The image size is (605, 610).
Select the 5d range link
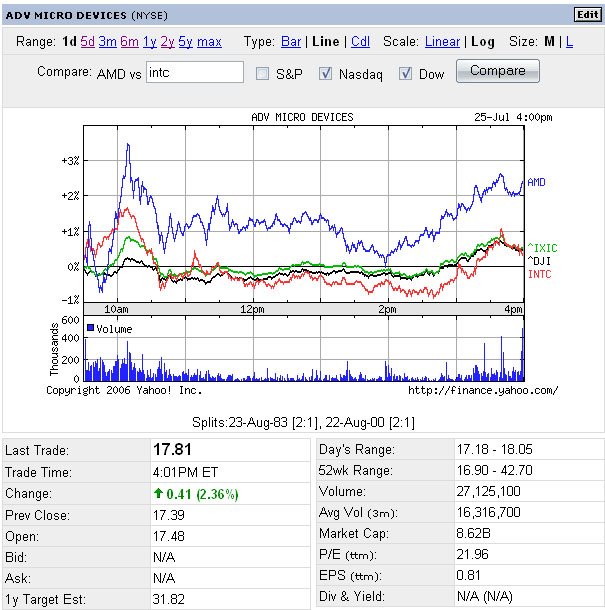click(x=88, y=42)
